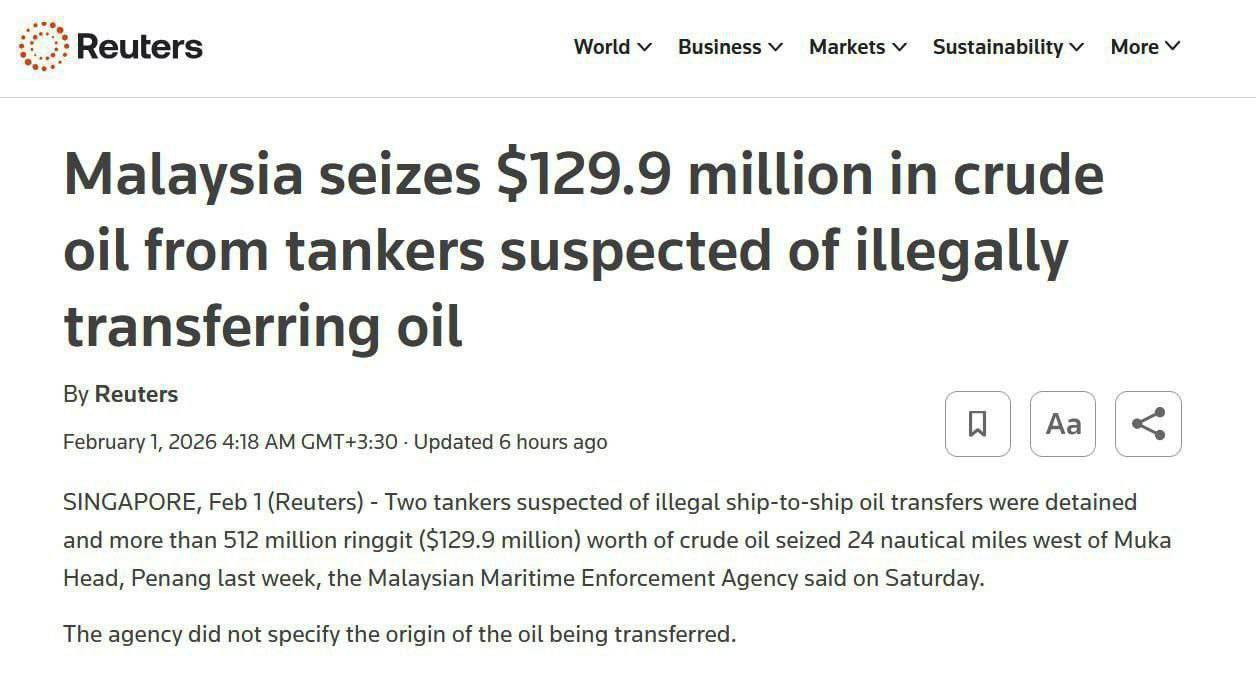The height and width of the screenshot is (690, 1256).
Task: Expand the World navigation dropdown
Action: (x=644, y=47)
